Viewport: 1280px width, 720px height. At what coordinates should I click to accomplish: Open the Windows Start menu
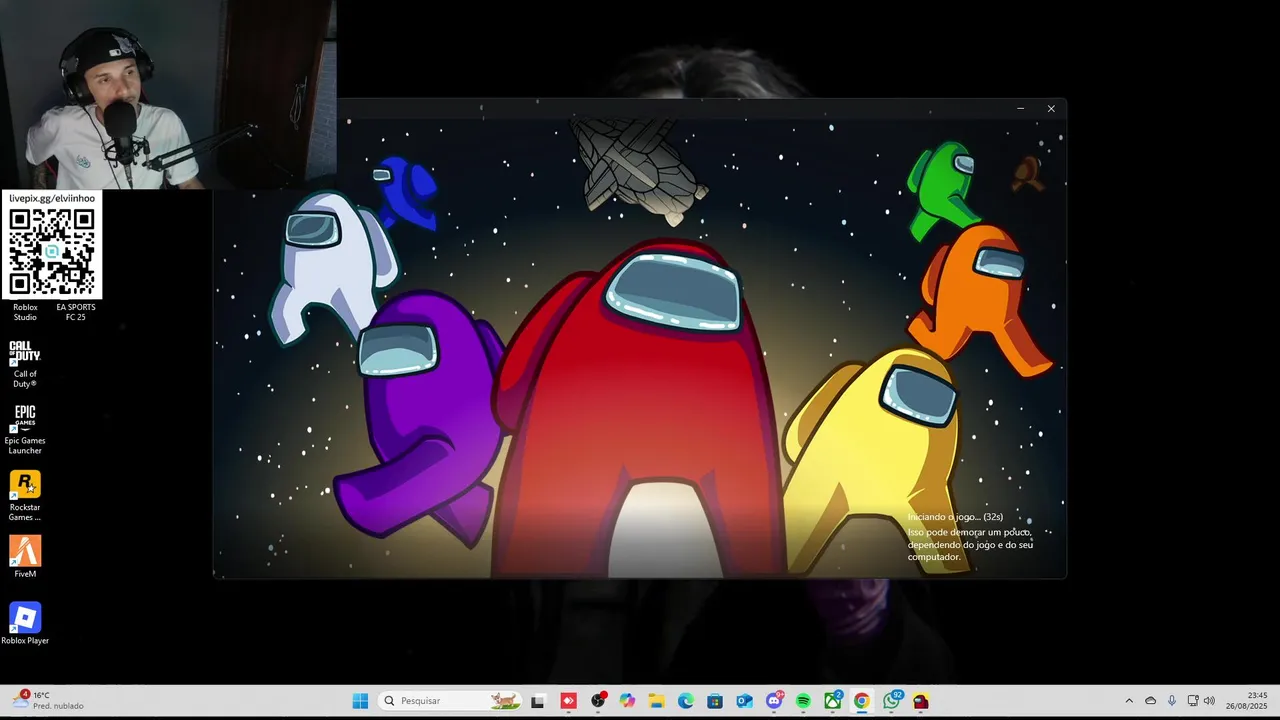pyautogui.click(x=360, y=701)
